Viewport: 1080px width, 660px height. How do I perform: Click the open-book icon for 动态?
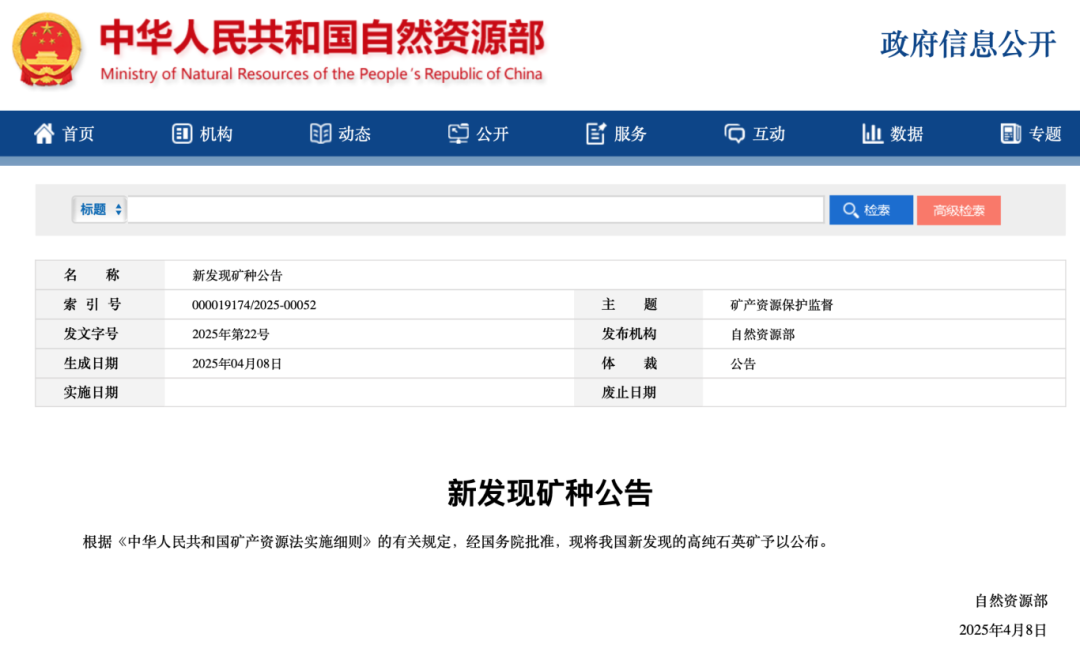click(320, 134)
